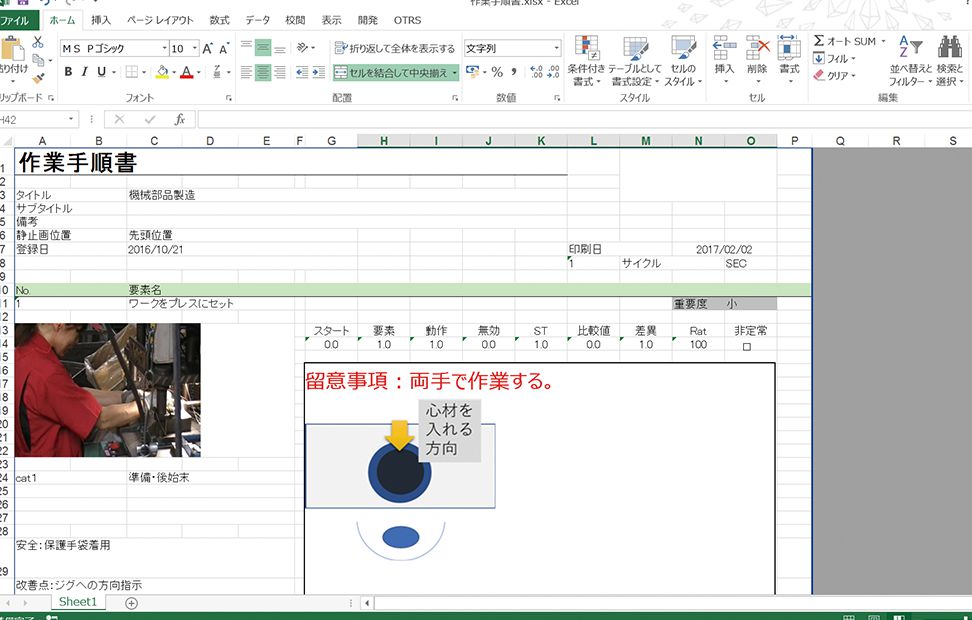Click the yellow fill color bucket
Screen dimensions: 972x620
[160, 72]
